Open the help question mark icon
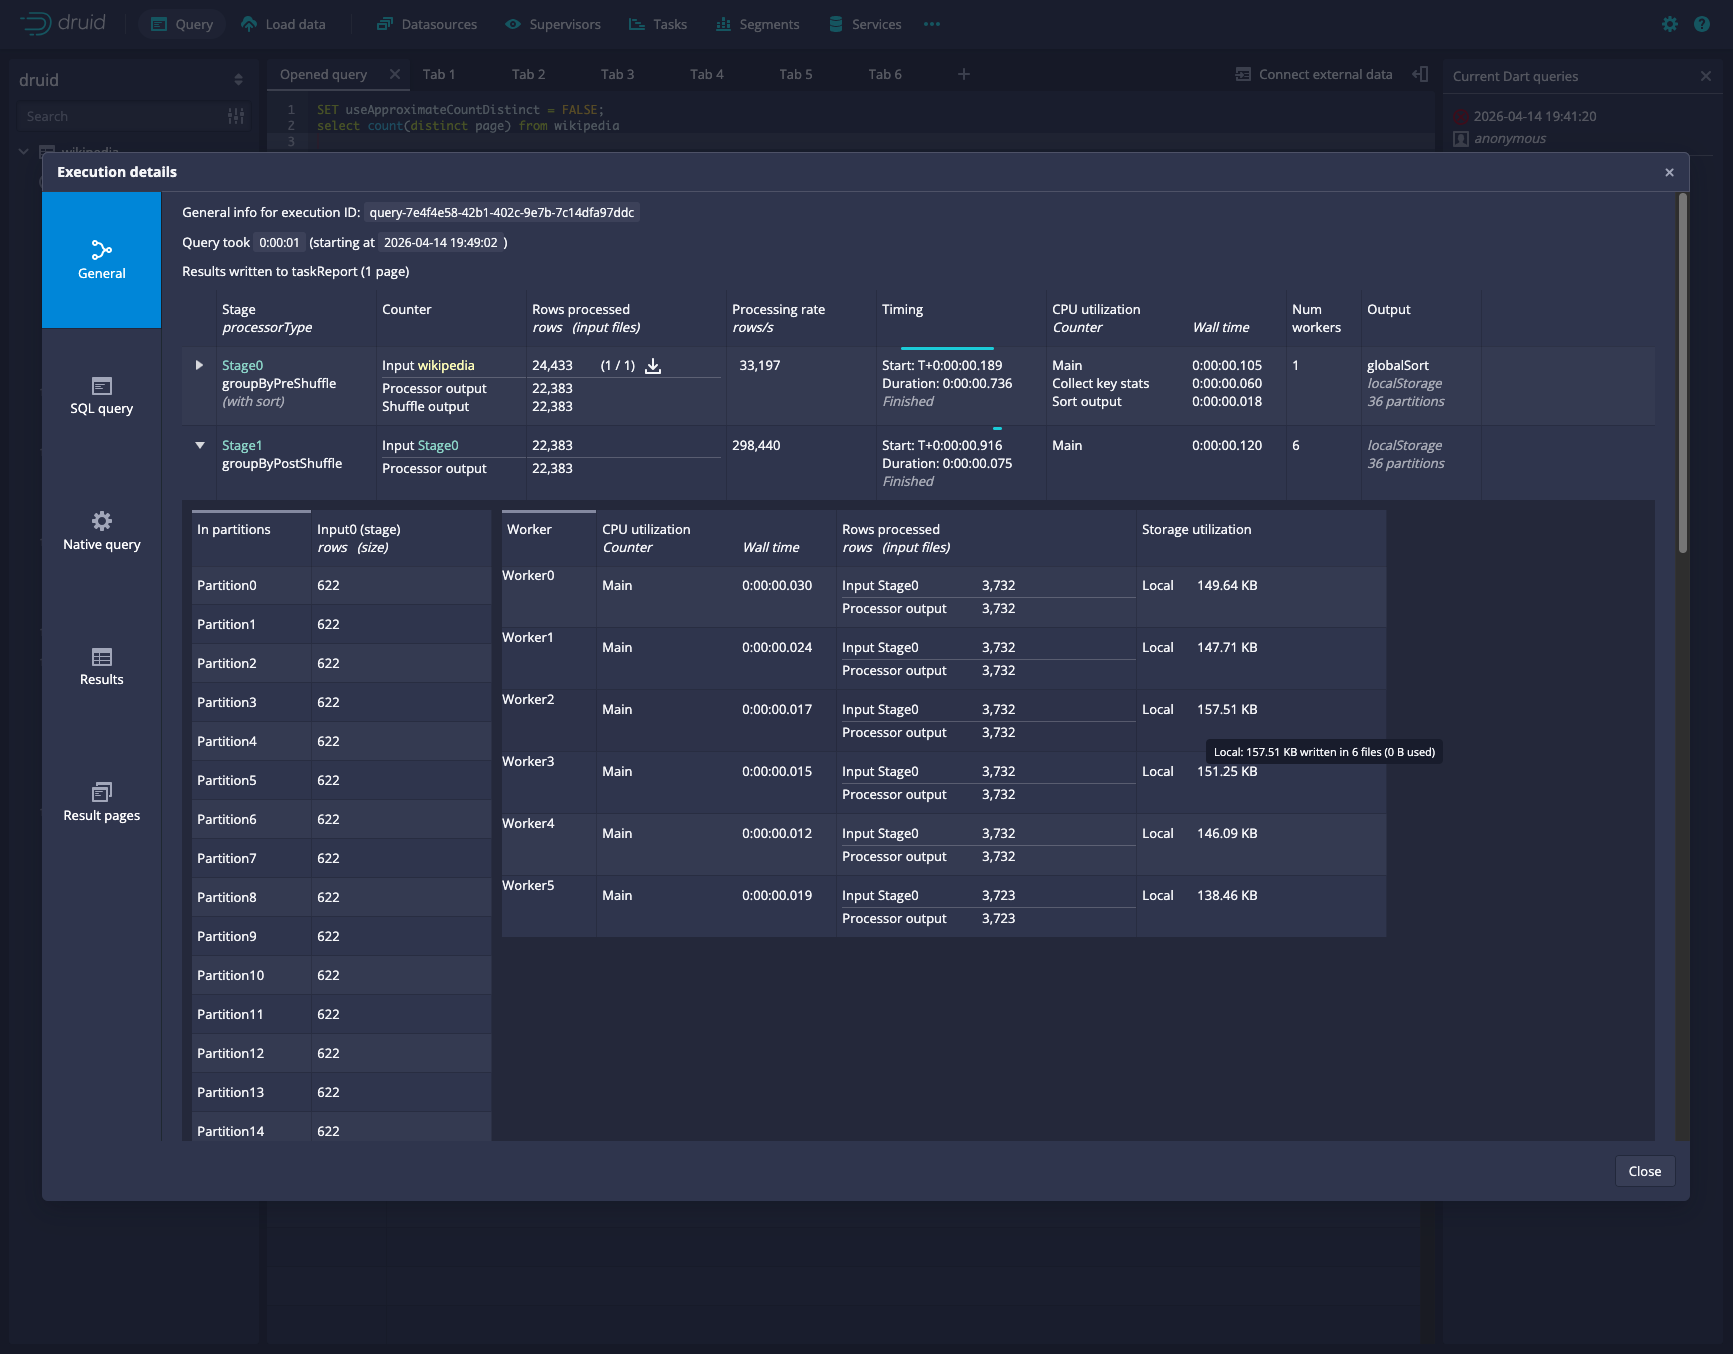This screenshot has height=1354, width=1733. (x=1702, y=24)
